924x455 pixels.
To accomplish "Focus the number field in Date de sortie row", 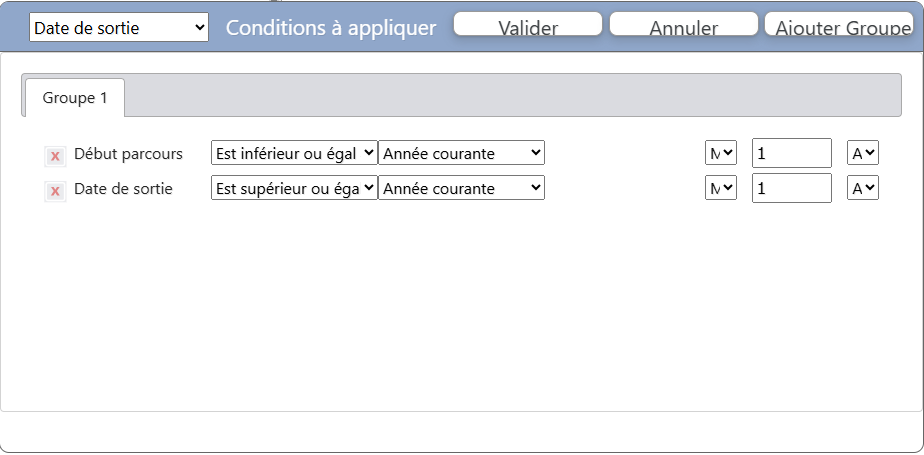I will click(791, 188).
